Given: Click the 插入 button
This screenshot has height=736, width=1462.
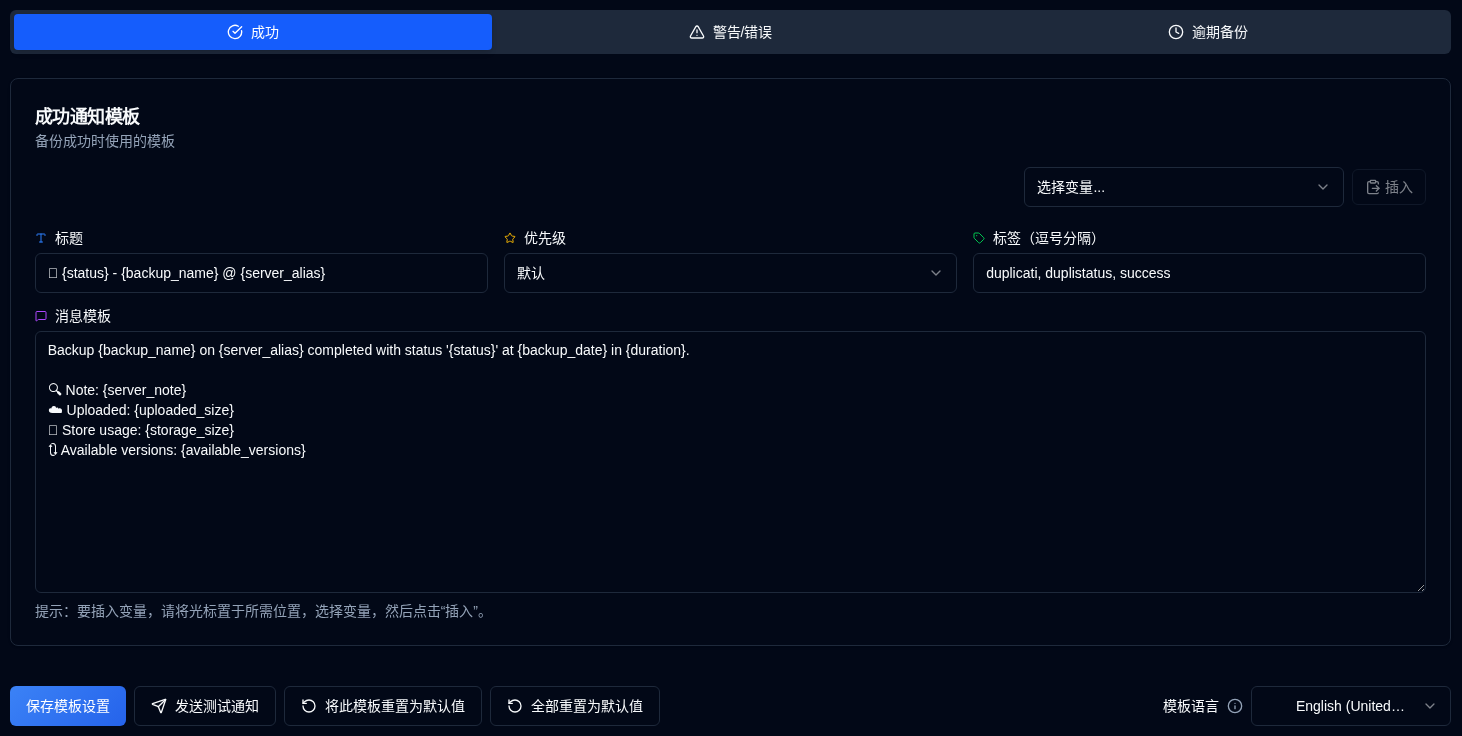Looking at the screenshot, I should [1389, 187].
